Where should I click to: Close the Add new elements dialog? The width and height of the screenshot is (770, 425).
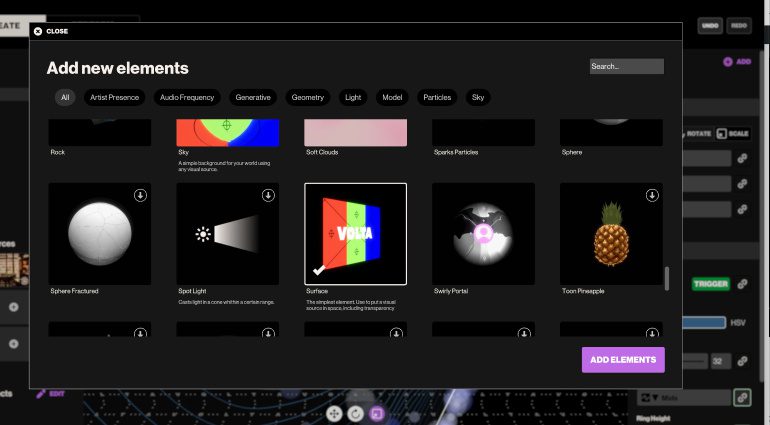point(50,31)
